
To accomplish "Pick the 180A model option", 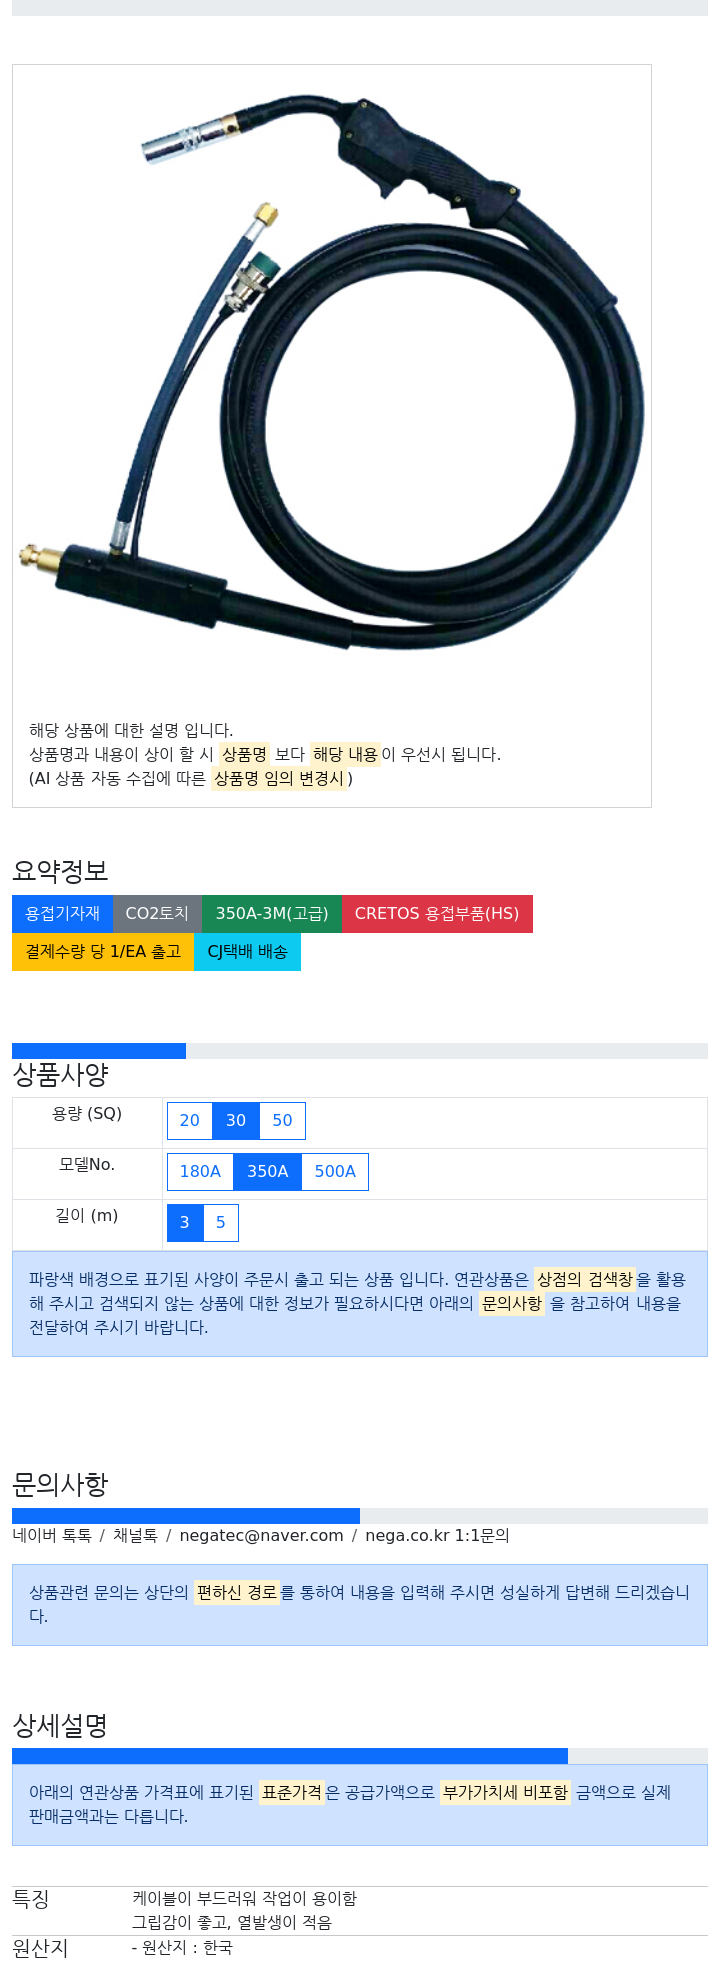I will (200, 1172).
